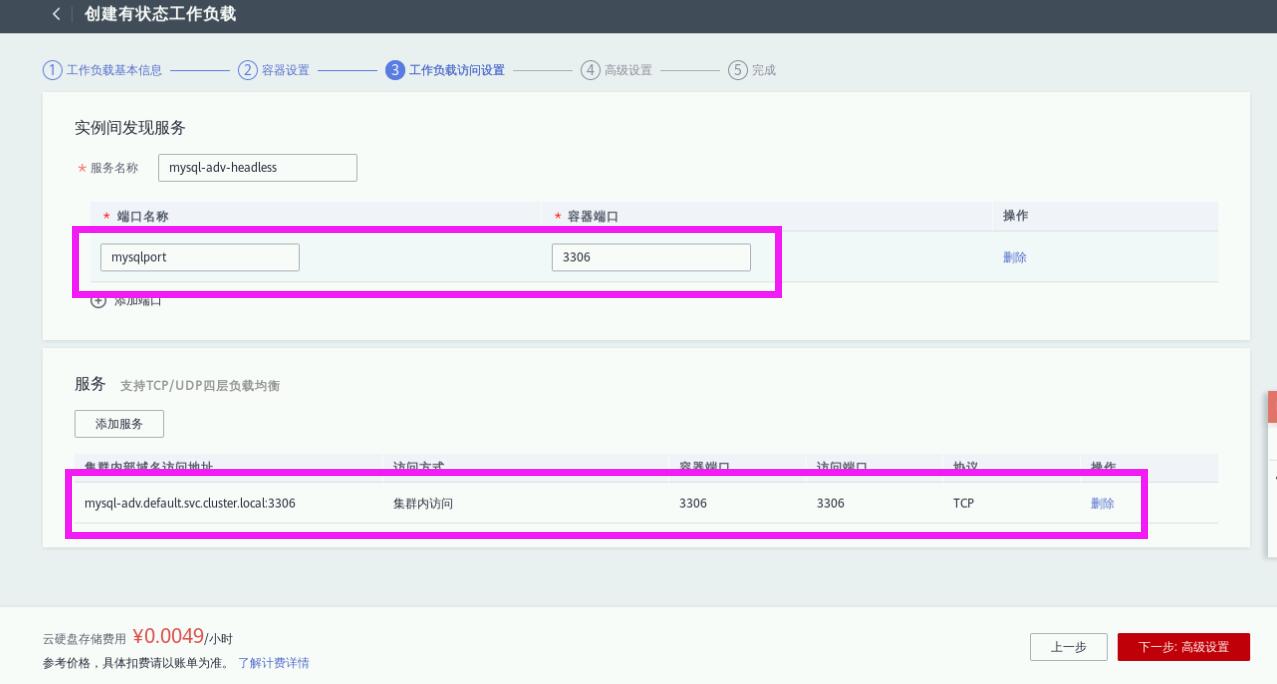Go to step 1 工作负载基本信息
The width and height of the screenshot is (1277, 684).
coord(101,70)
